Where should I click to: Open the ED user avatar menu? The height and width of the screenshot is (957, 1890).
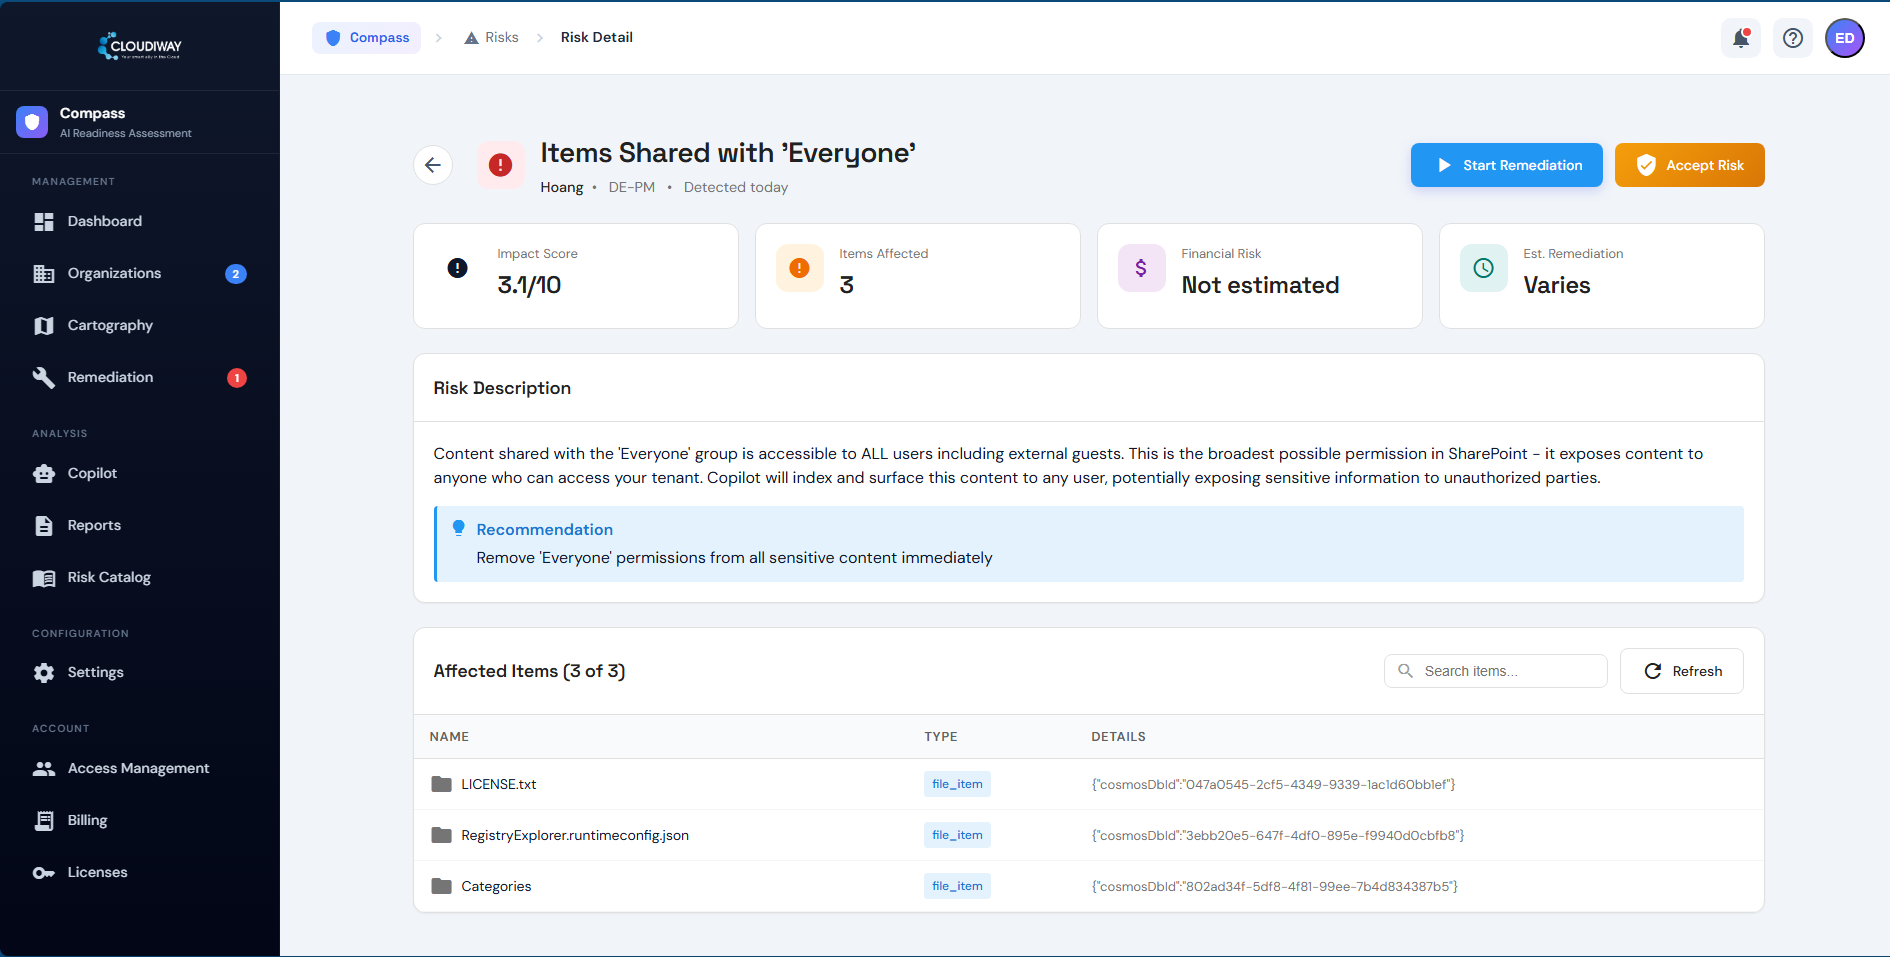1845,38
